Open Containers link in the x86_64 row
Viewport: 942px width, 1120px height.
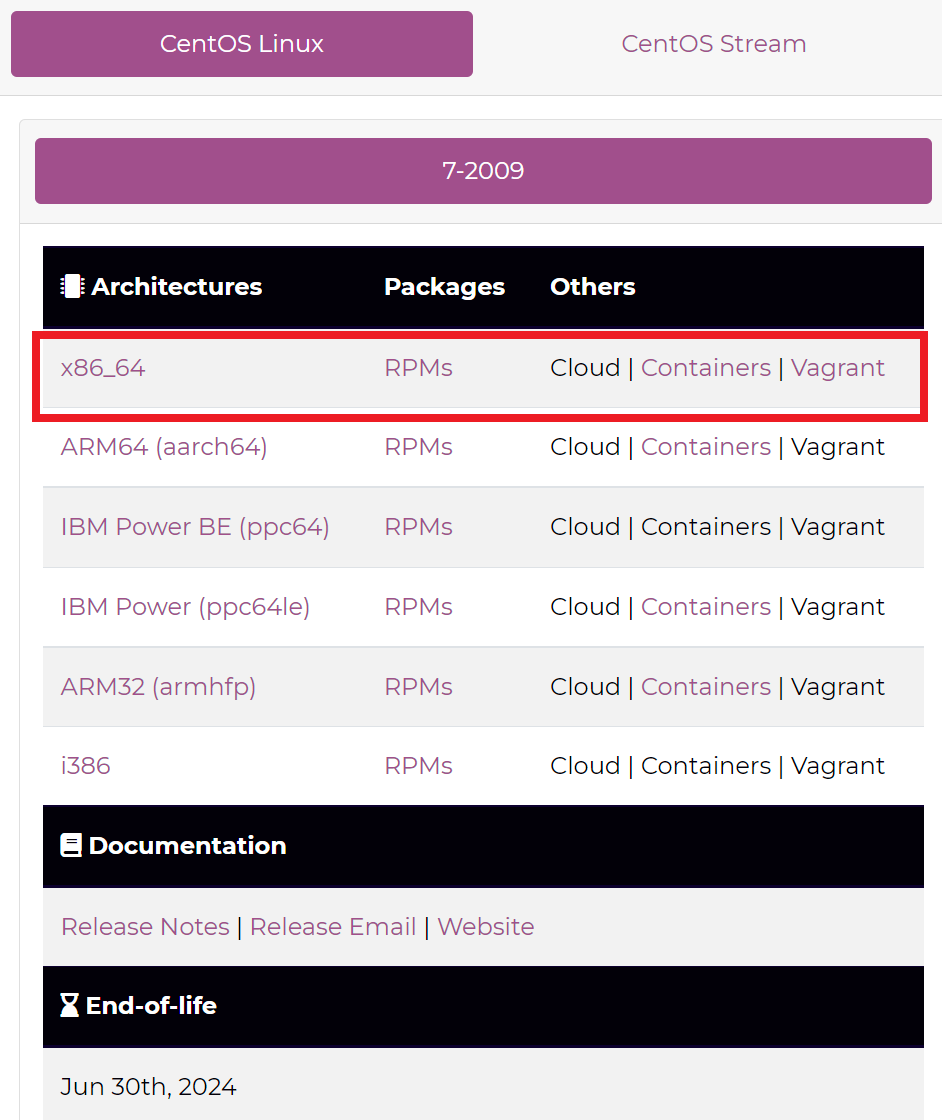click(x=706, y=368)
